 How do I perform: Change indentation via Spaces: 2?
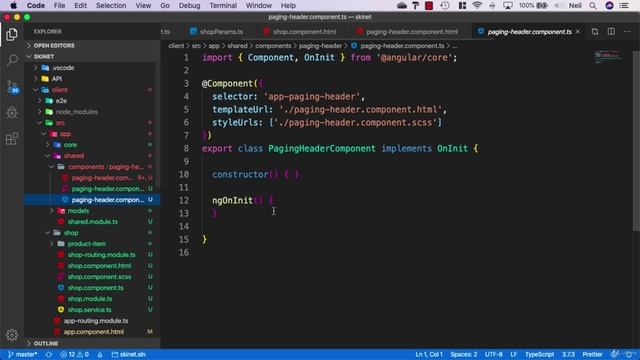coord(463,354)
